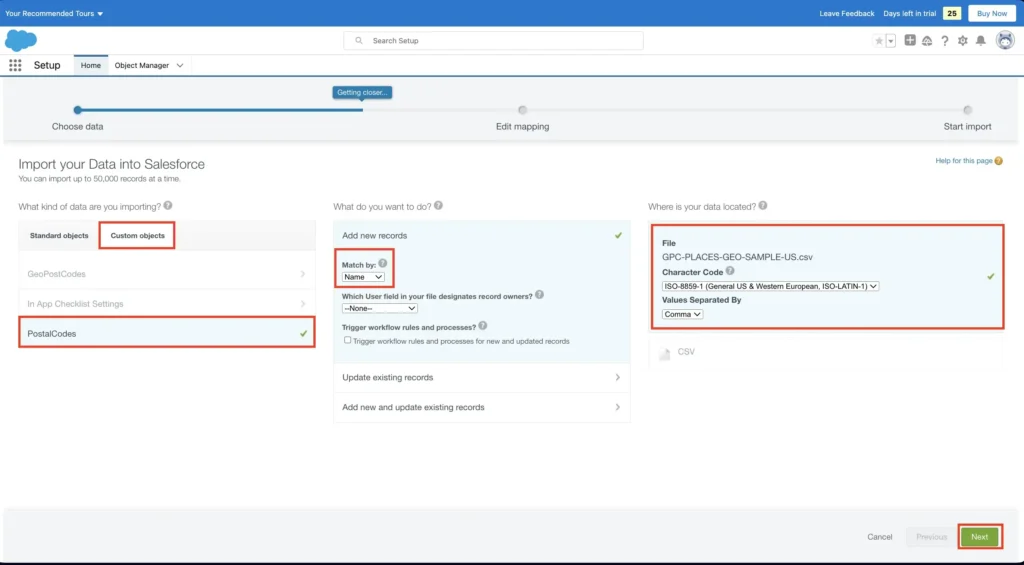Open the favorites list dropdown arrow
This screenshot has height=565, width=1024.
coord(891,40)
